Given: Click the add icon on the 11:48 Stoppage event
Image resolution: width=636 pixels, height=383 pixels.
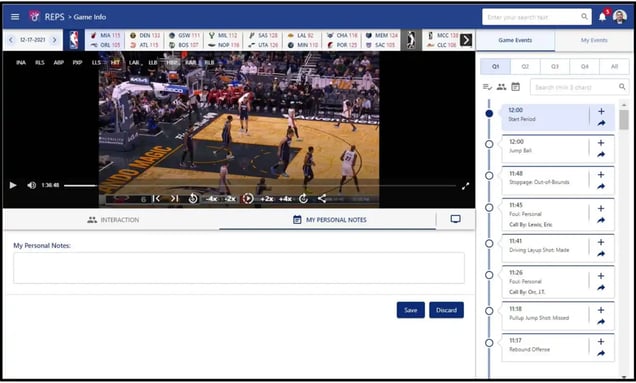Looking at the screenshot, I should [x=601, y=175].
